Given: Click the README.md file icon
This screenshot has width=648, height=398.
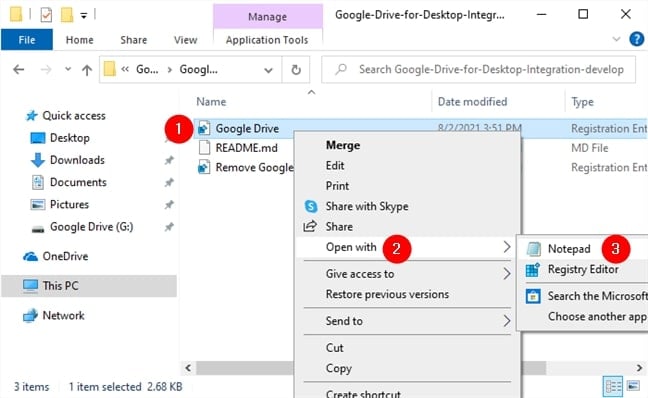Looking at the screenshot, I should pyautogui.click(x=204, y=148).
